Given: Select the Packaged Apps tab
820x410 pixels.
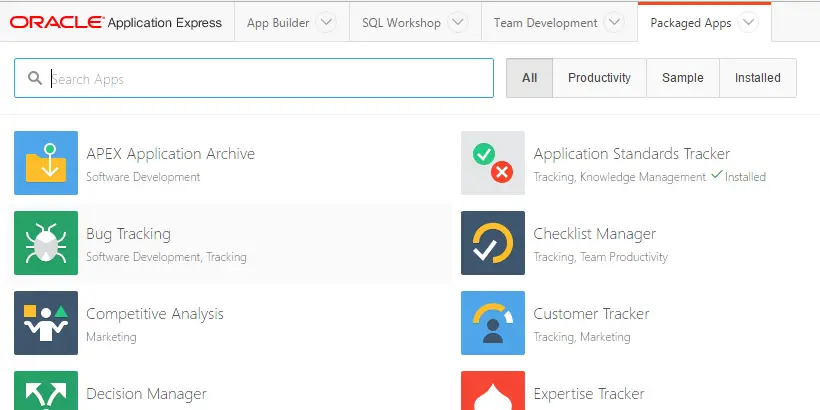Looking at the screenshot, I should pyautogui.click(x=690, y=23).
